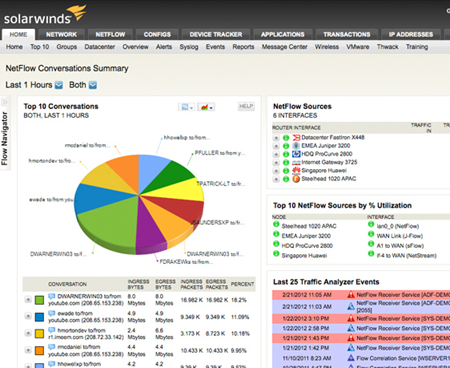Screen dimensions: 450x368
Task: Click the conversation icon beside ewade to/from
Action: [52, 313]
